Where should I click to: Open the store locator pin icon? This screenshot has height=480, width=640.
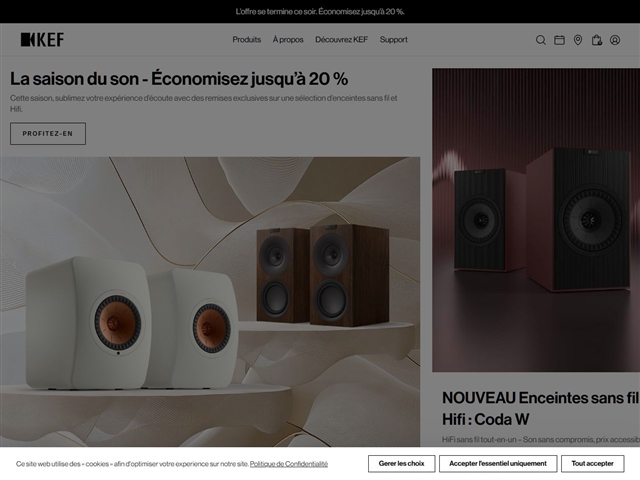pos(578,40)
